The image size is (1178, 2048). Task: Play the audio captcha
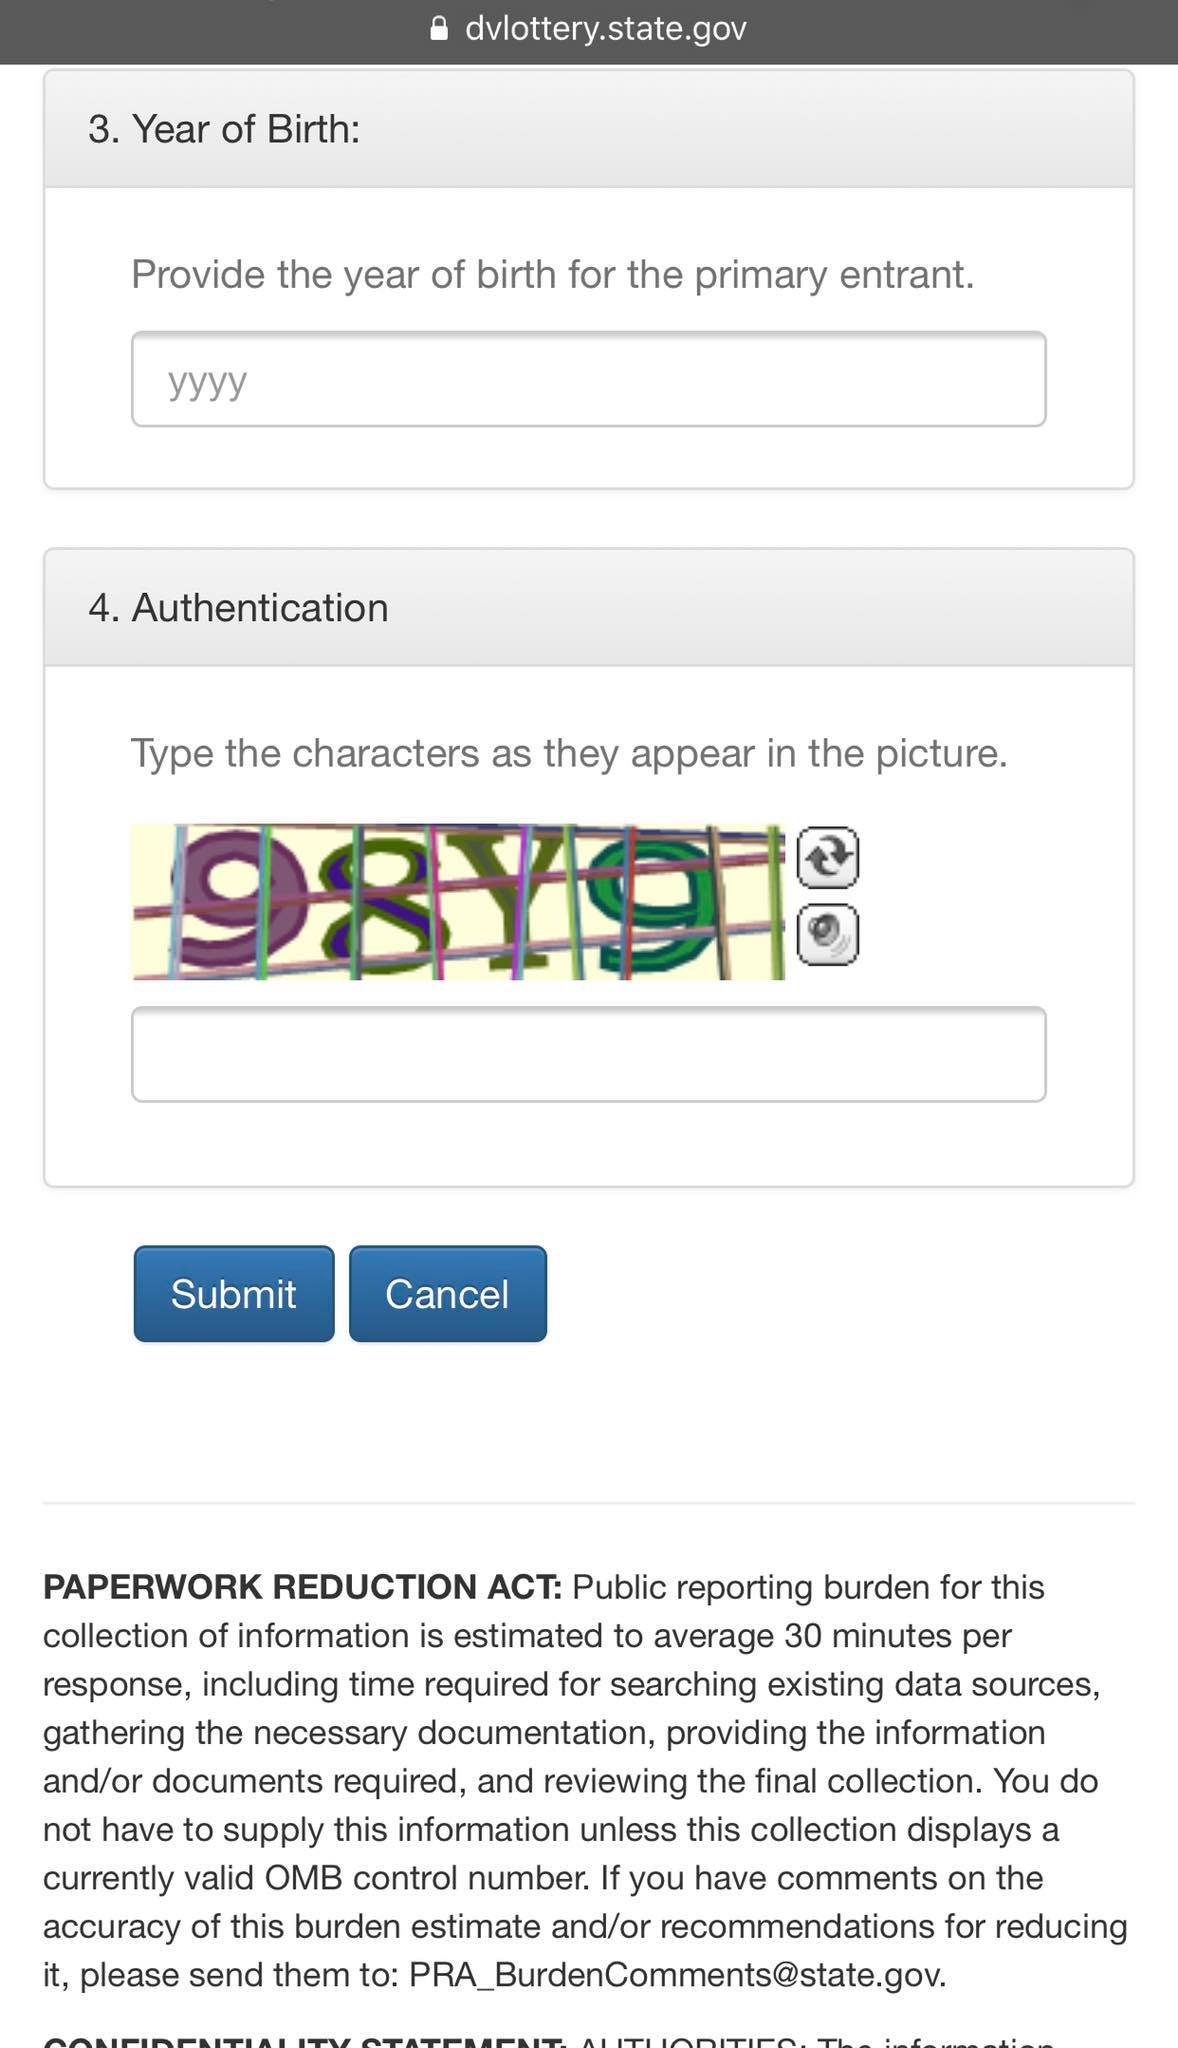point(828,934)
